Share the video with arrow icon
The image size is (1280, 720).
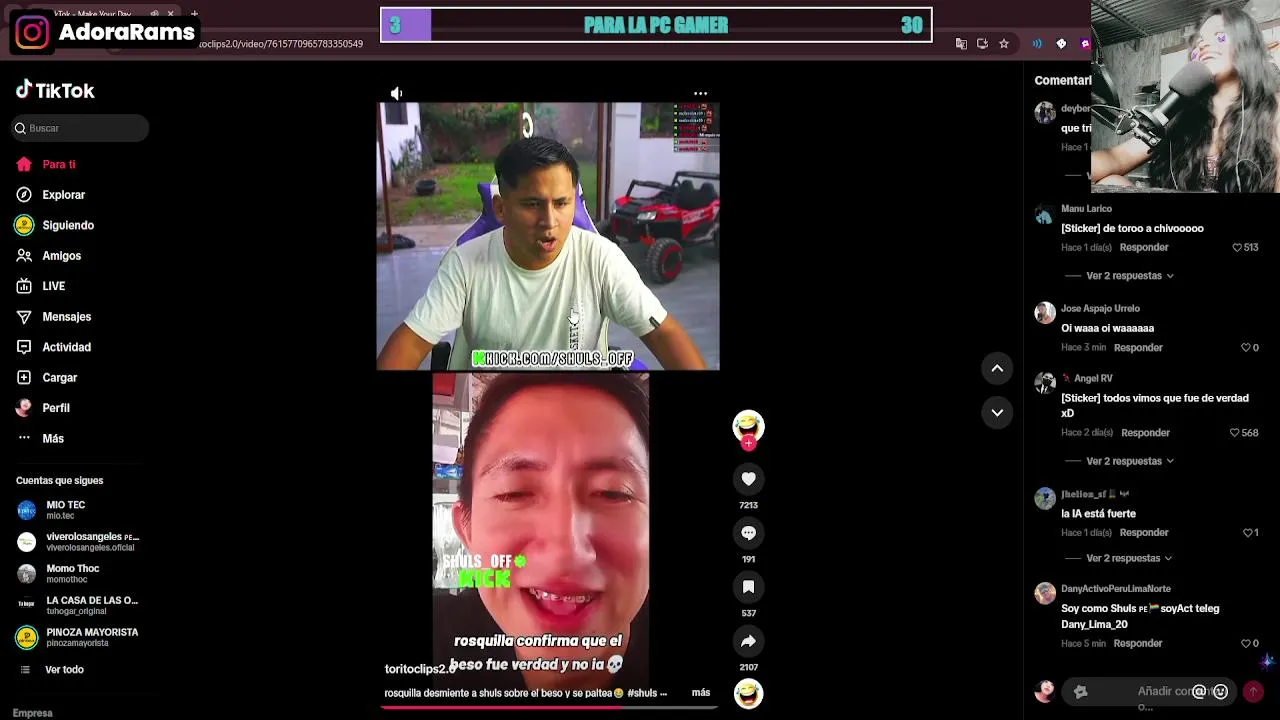(x=748, y=641)
